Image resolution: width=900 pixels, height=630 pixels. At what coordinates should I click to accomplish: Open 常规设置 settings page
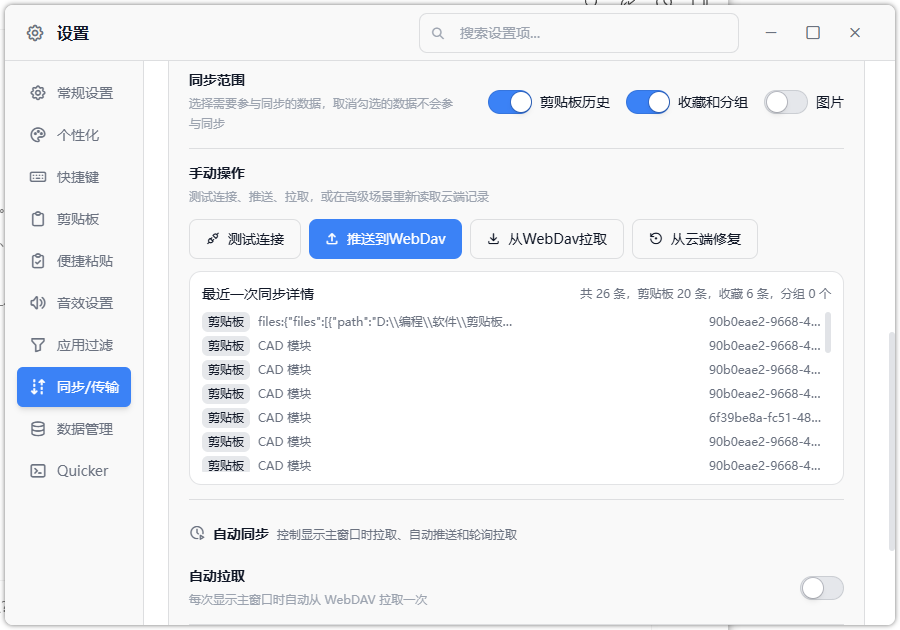[x=74, y=93]
